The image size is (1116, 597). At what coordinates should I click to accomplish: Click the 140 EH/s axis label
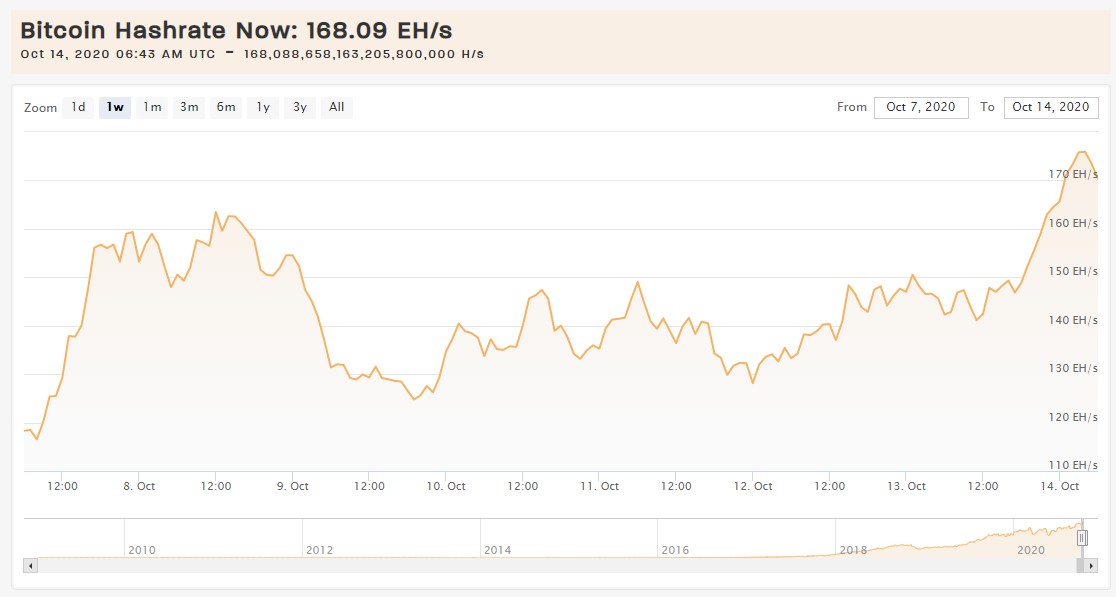click(x=1073, y=320)
